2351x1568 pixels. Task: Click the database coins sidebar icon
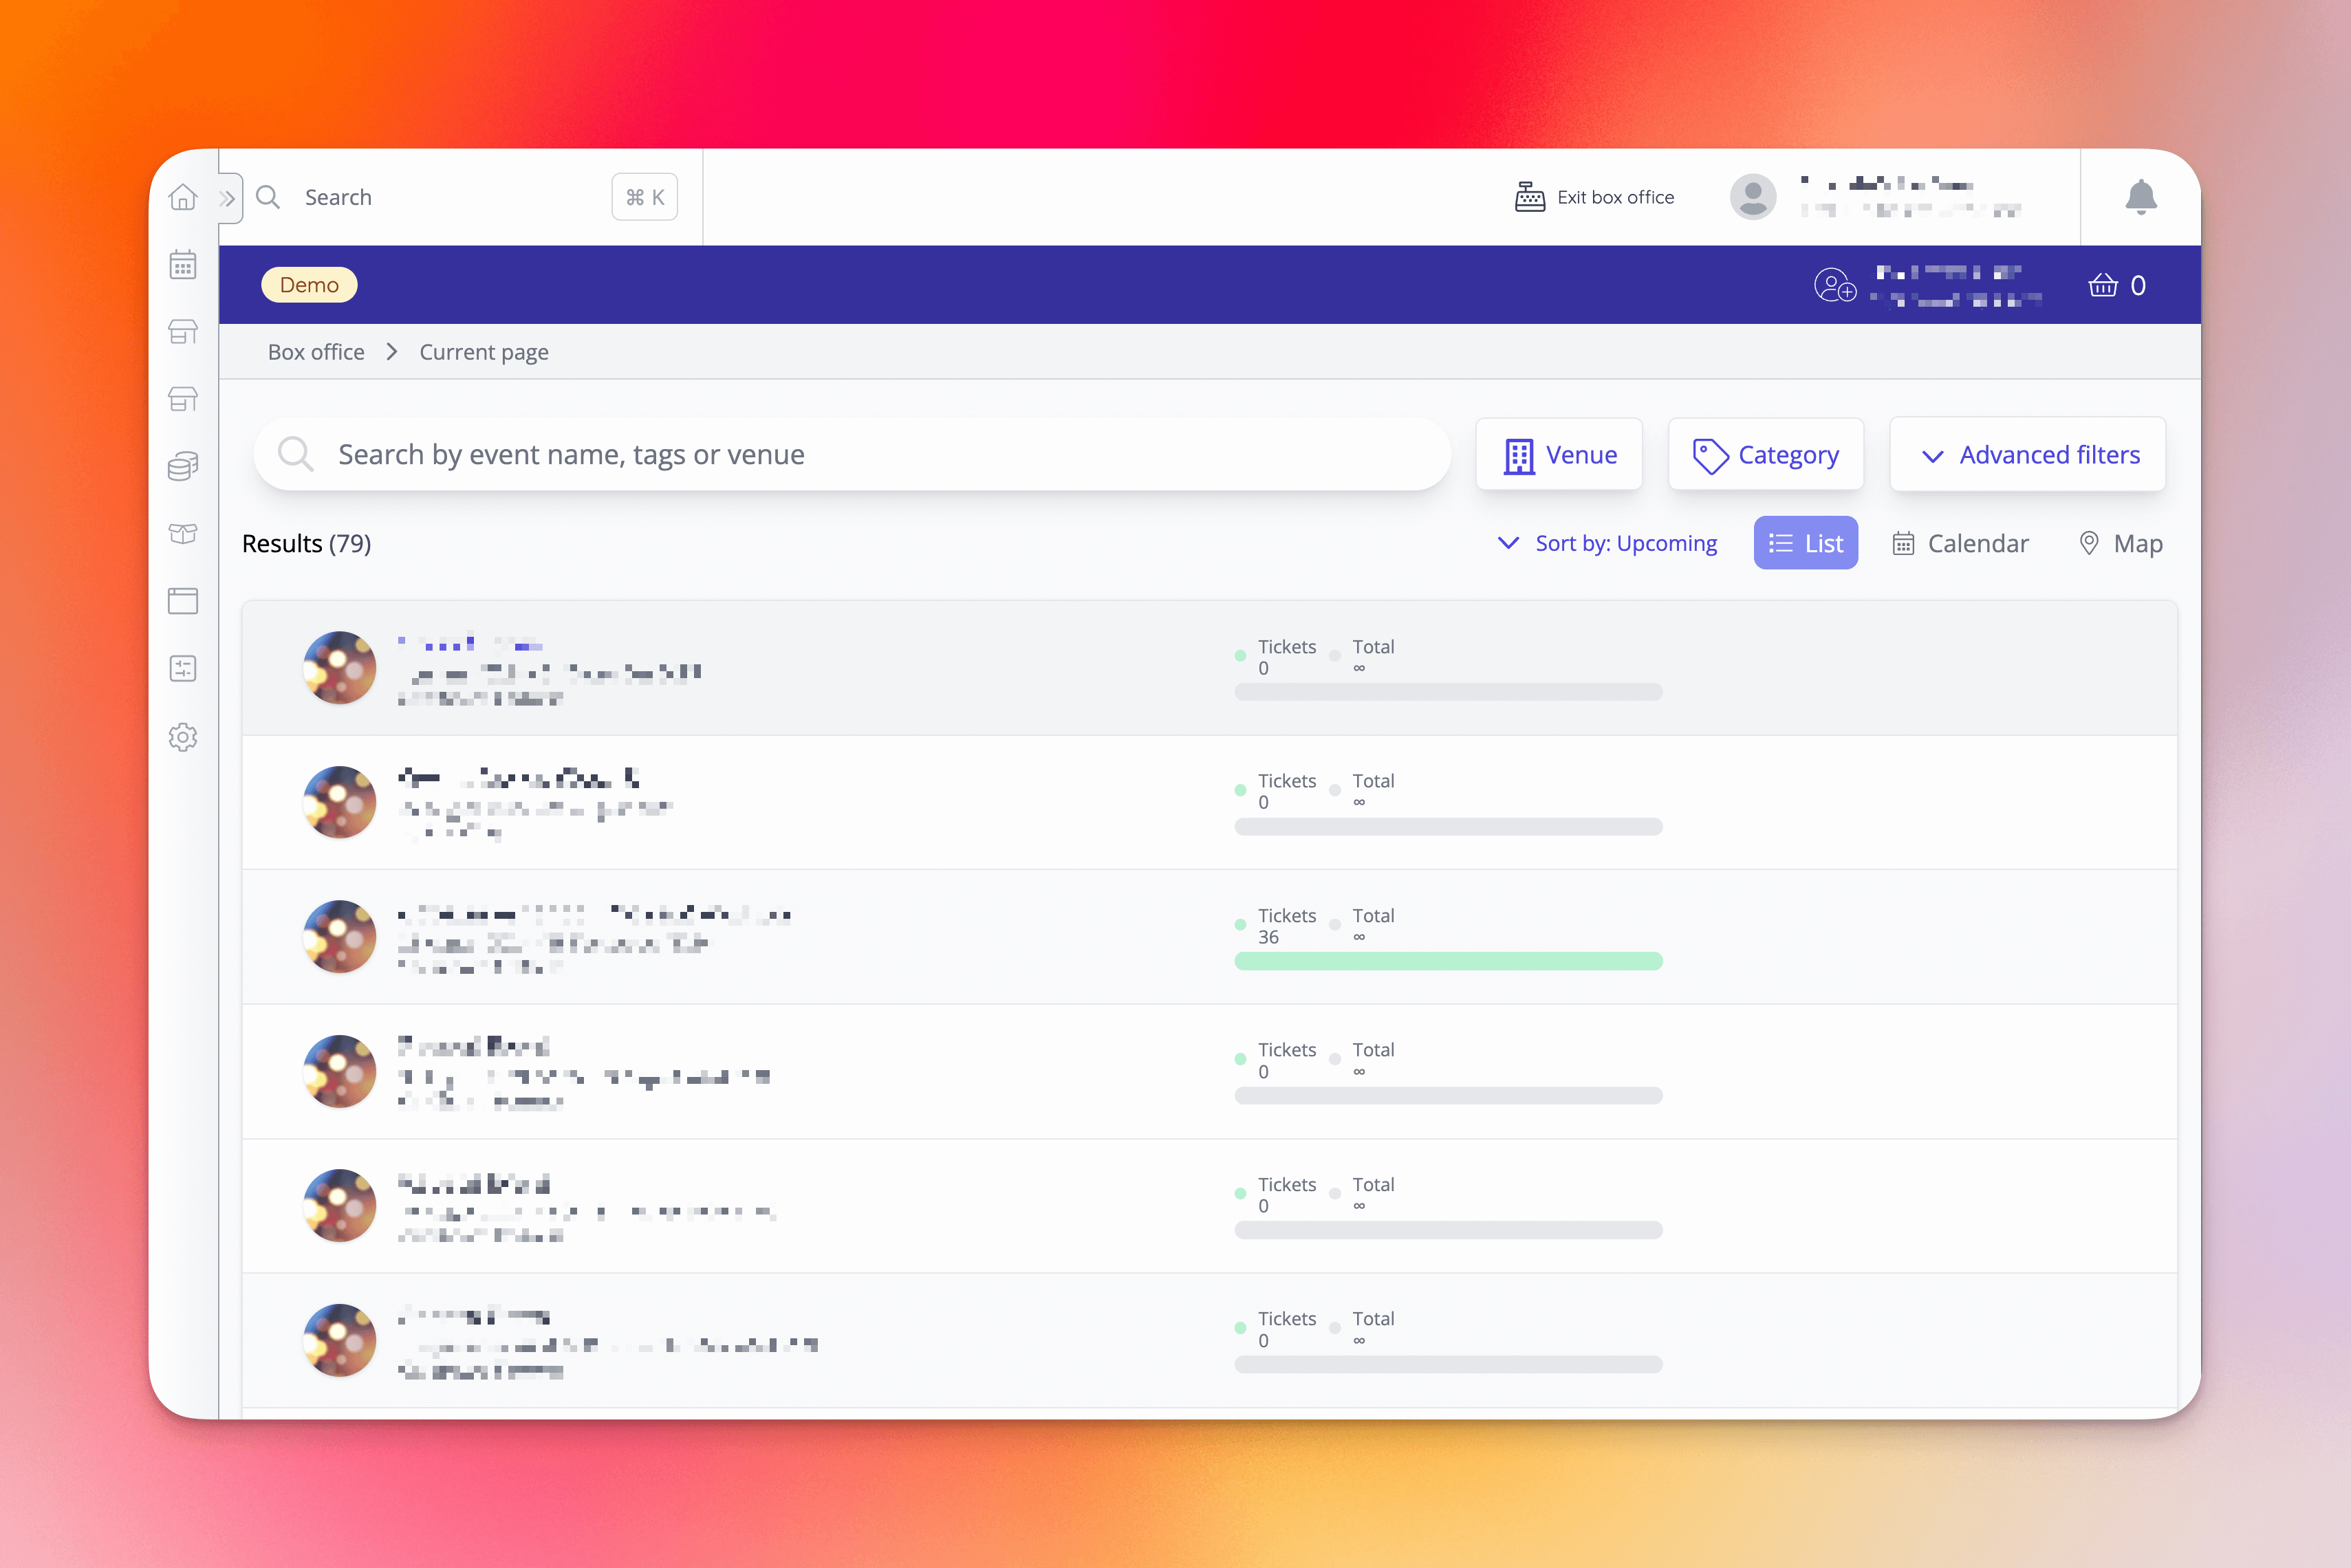(183, 466)
